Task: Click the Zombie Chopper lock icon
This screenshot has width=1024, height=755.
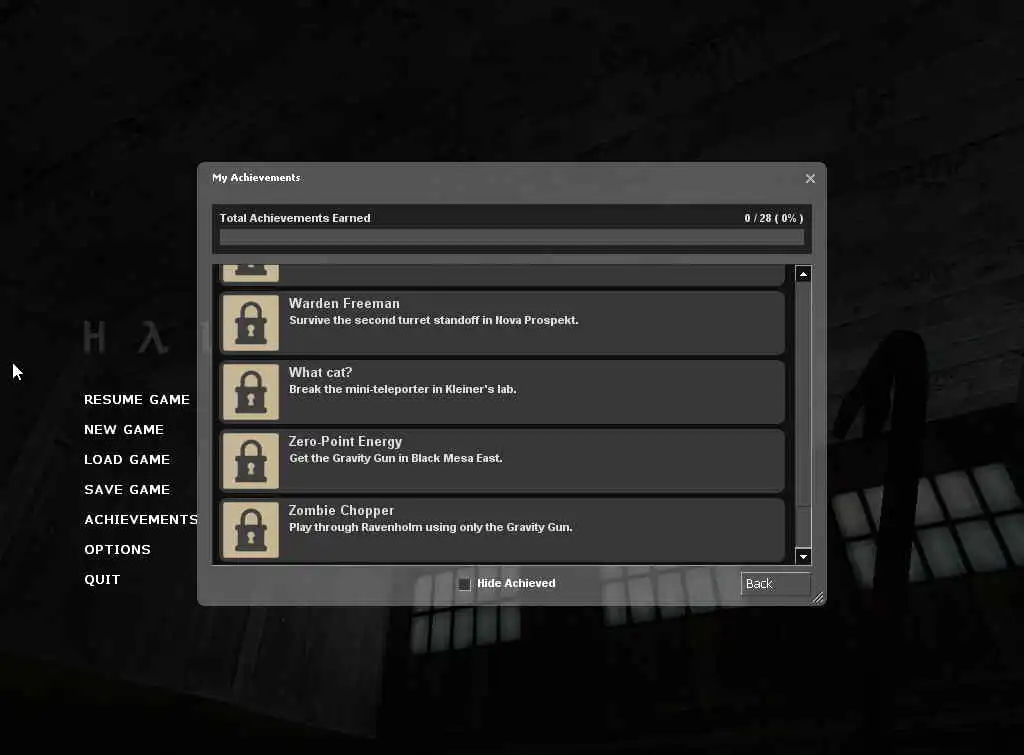Action: (251, 530)
